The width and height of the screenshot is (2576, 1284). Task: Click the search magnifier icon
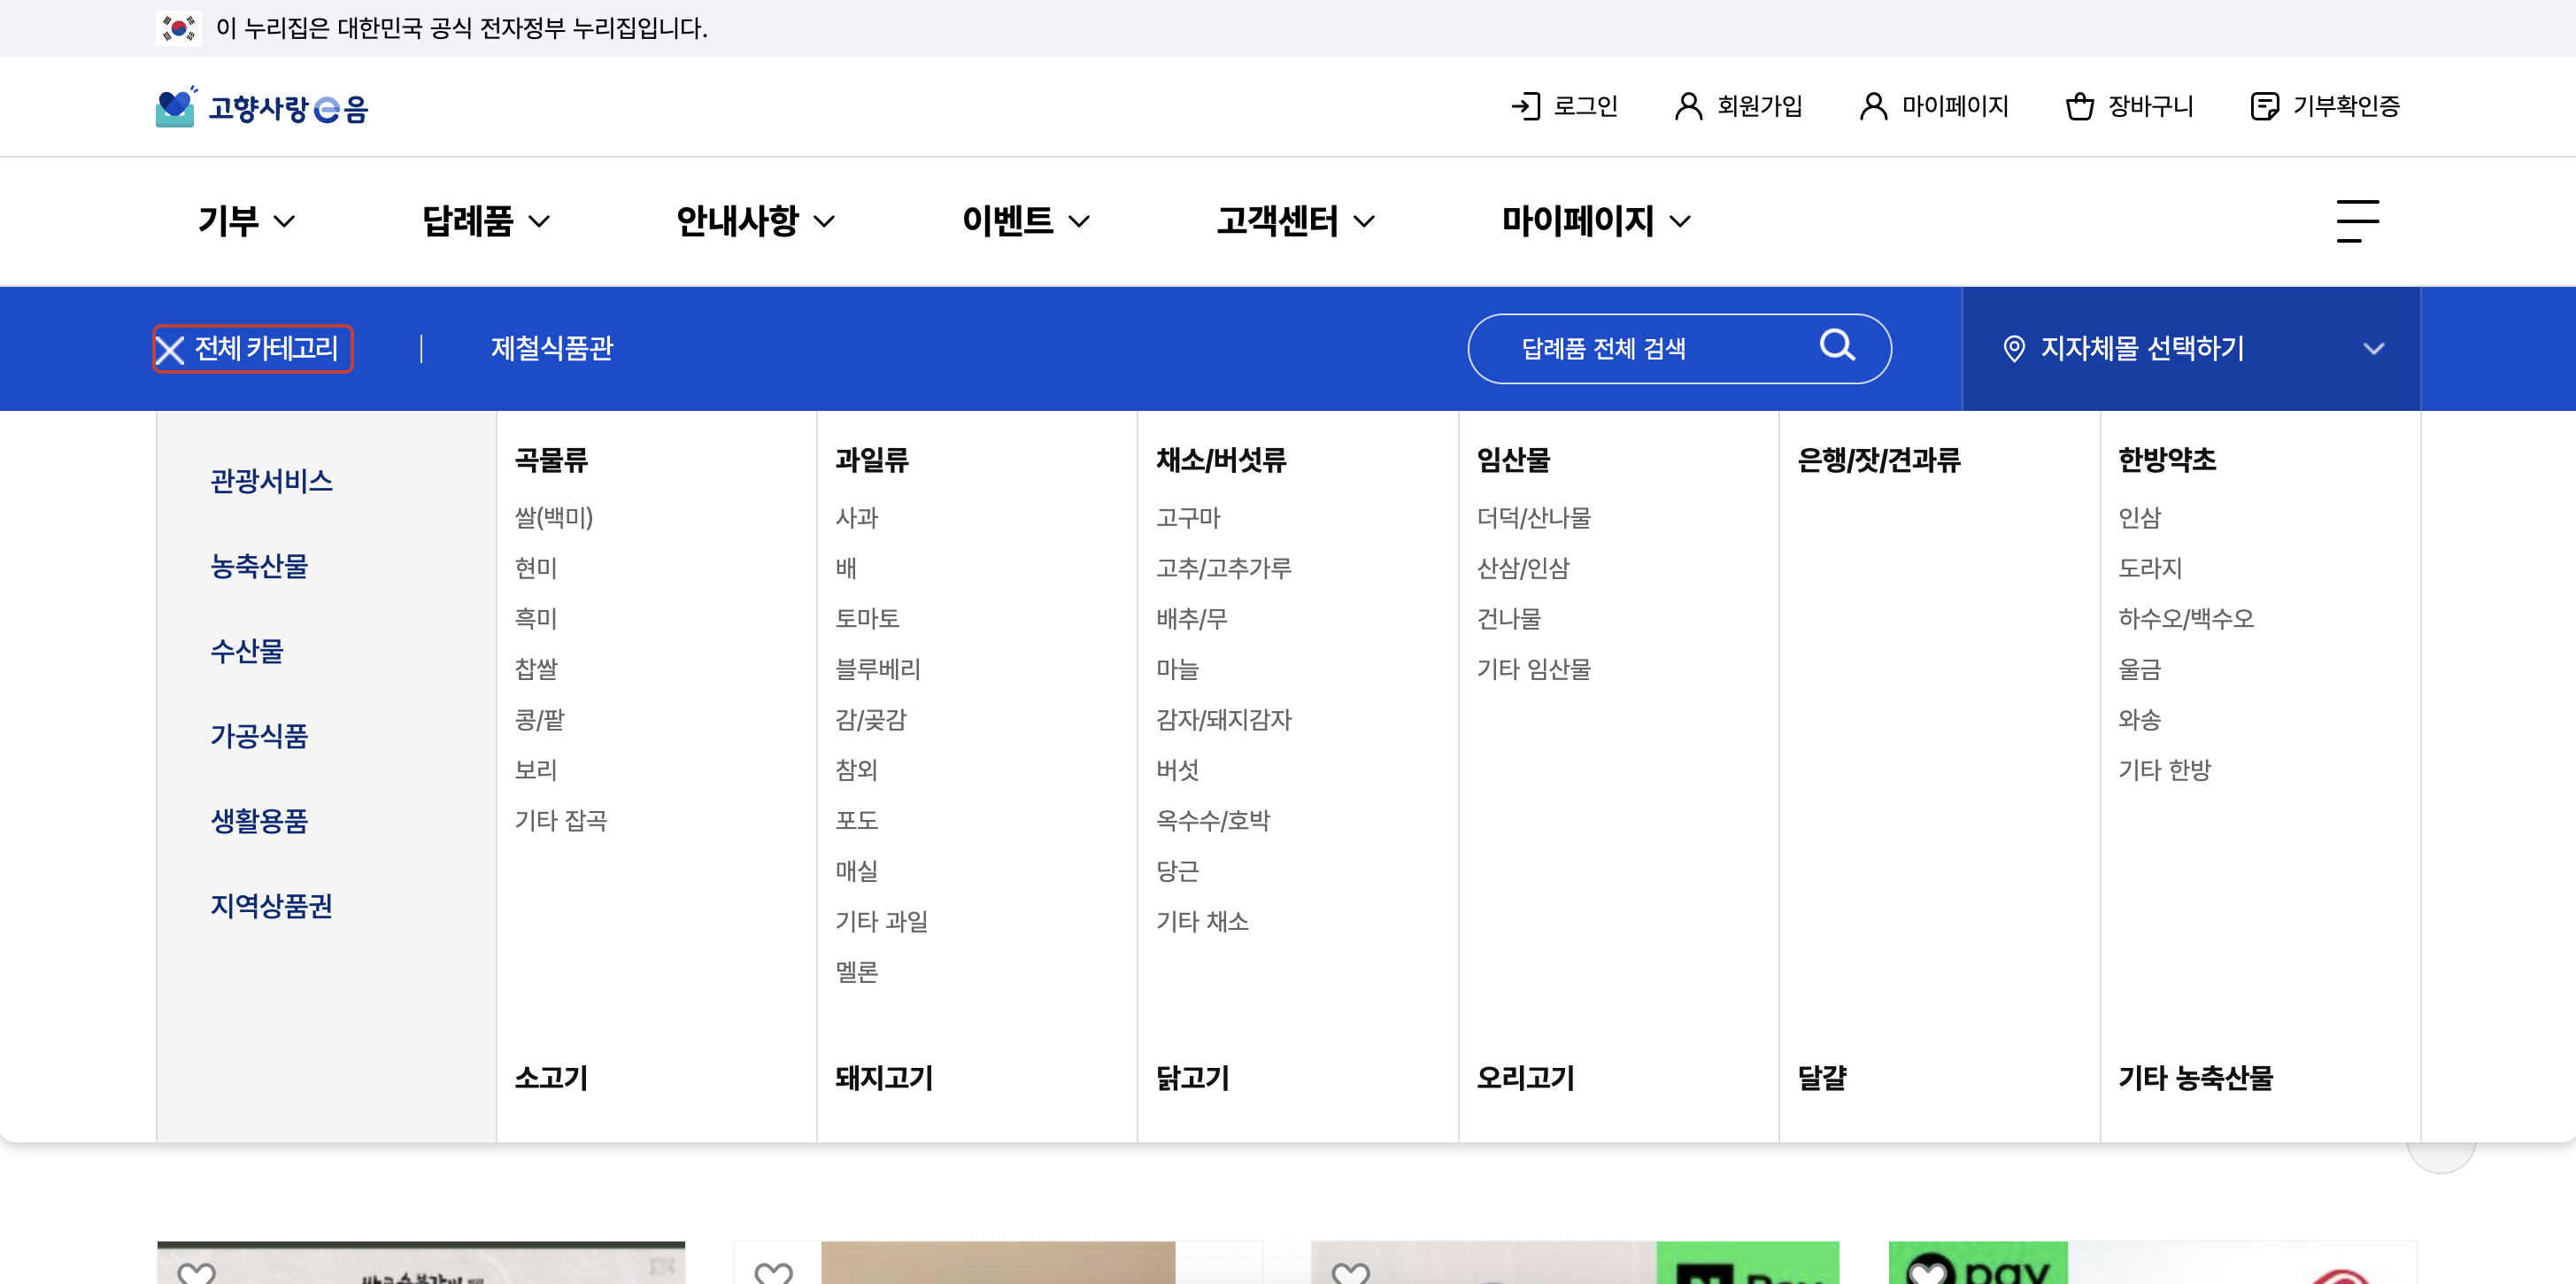(x=1837, y=346)
